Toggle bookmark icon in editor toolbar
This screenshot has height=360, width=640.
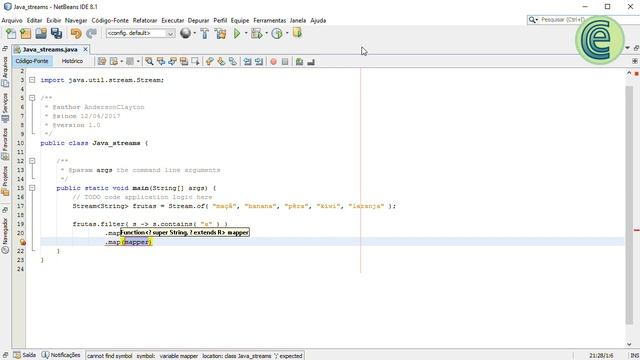233,62
